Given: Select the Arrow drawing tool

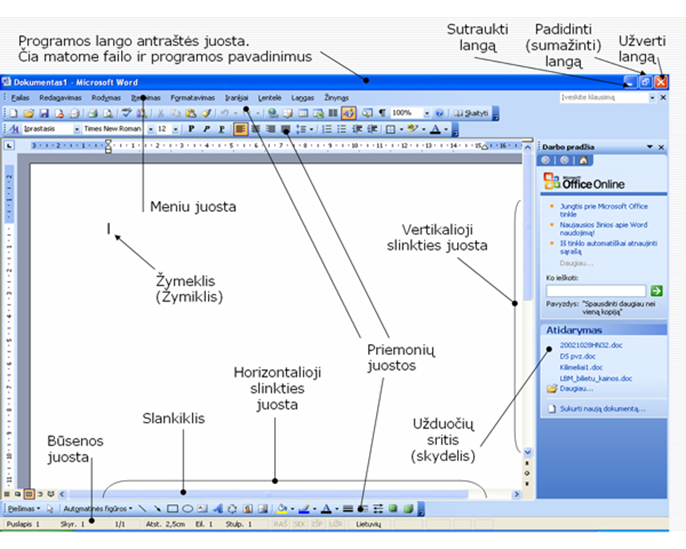Looking at the screenshot, I should coord(157,509).
